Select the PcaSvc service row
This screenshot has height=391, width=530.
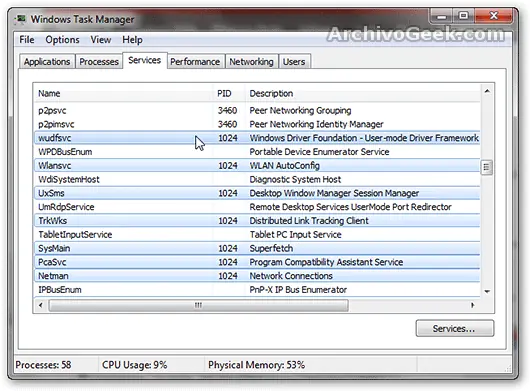click(257, 262)
